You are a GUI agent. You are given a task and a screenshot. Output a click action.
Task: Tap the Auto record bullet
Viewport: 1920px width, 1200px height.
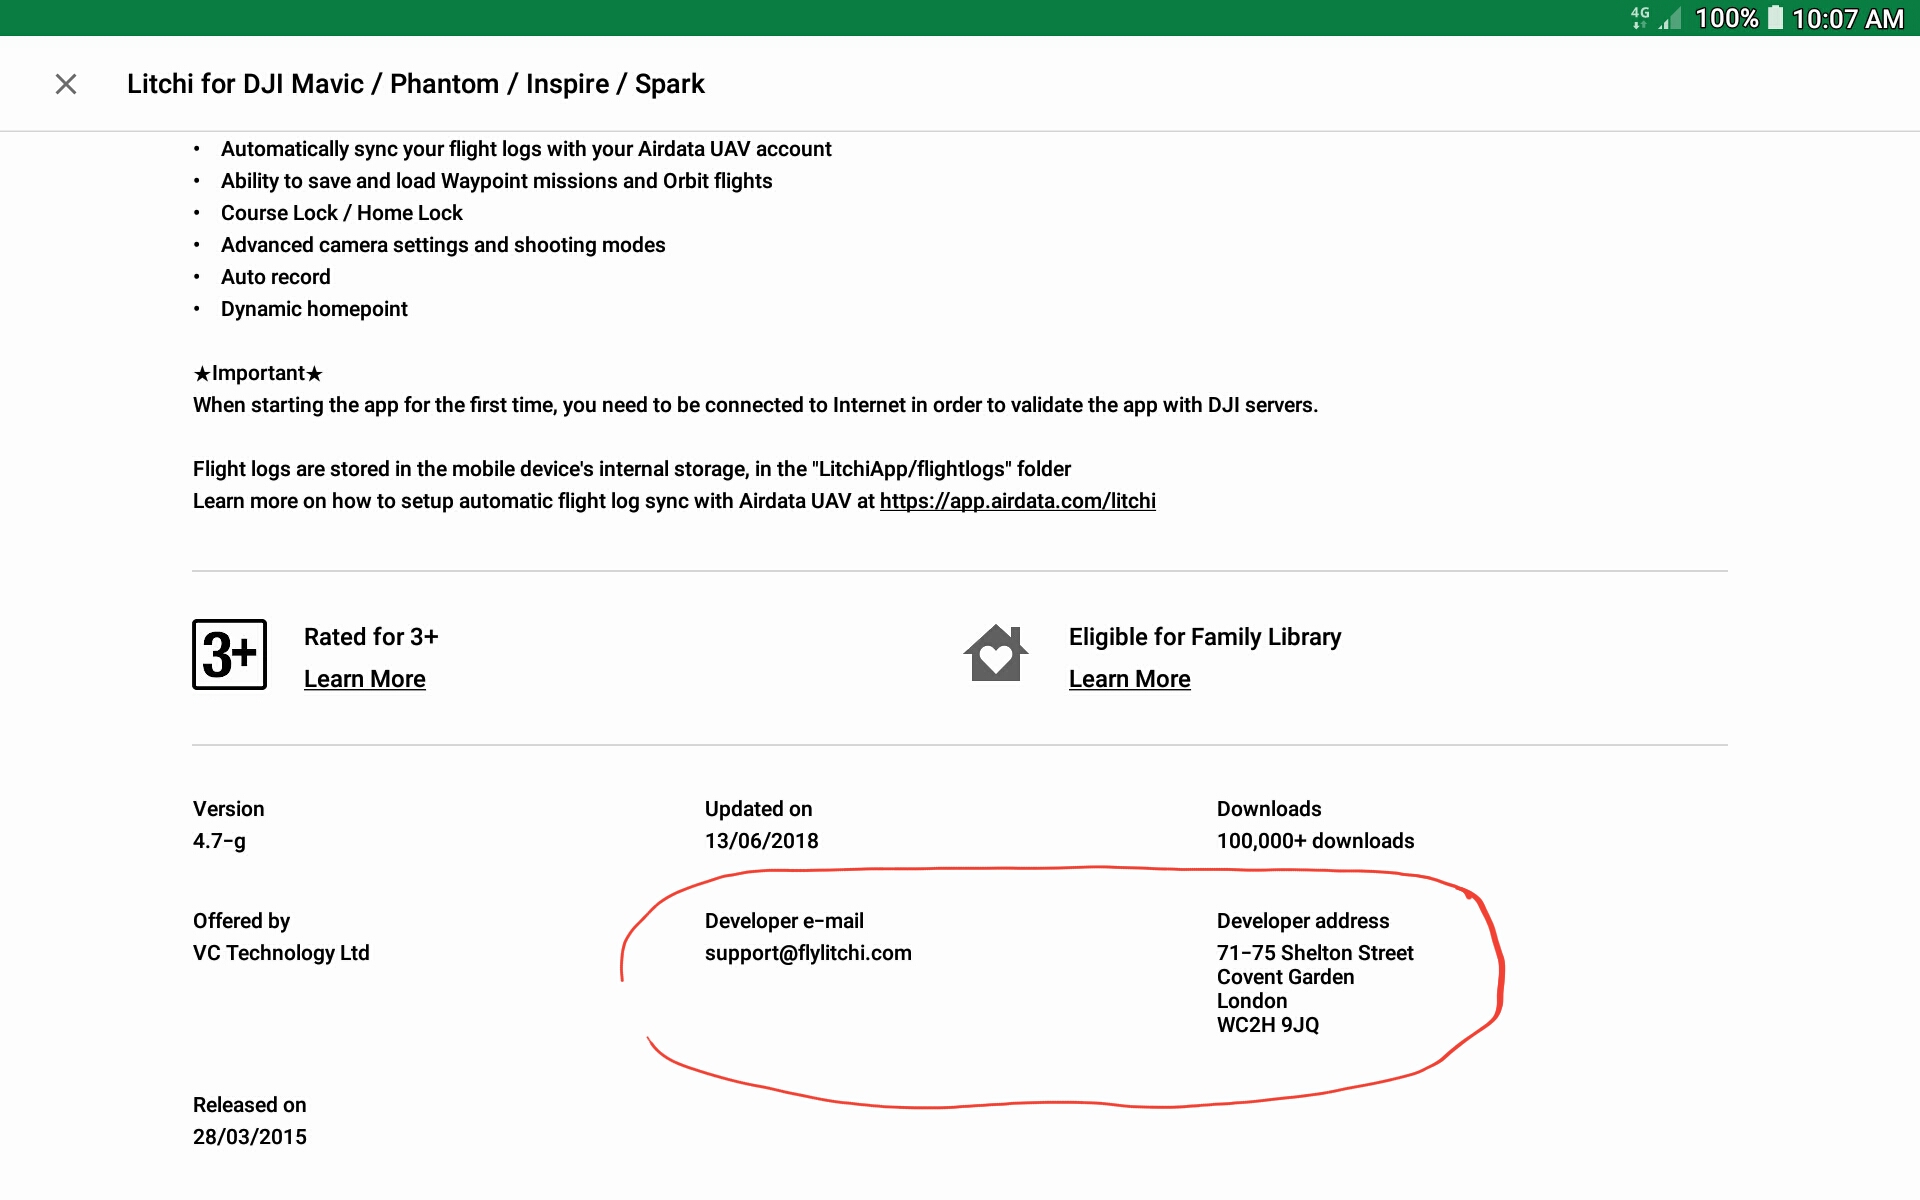(x=275, y=277)
